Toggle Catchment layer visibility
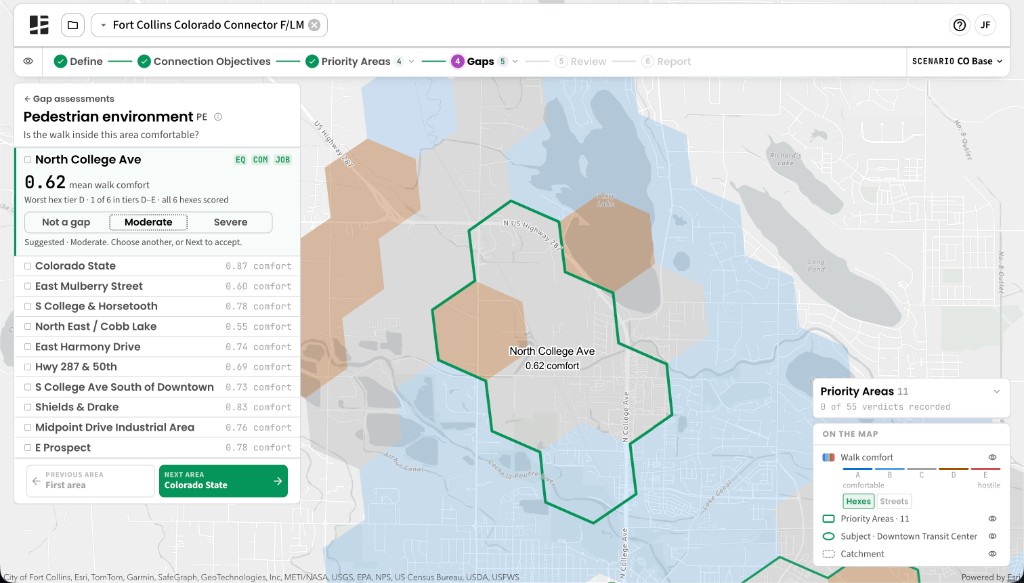This screenshot has width=1024, height=583. click(x=992, y=554)
